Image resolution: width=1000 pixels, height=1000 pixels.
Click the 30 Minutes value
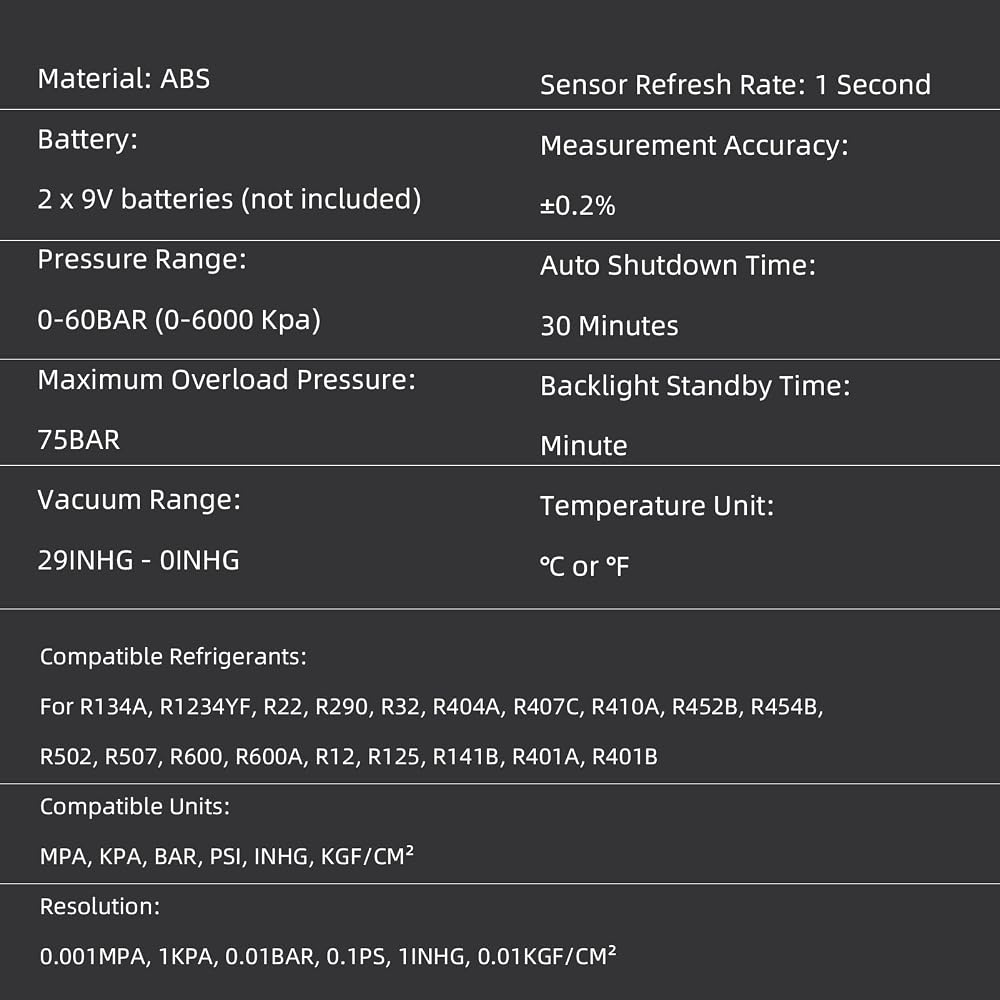point(609,327)
